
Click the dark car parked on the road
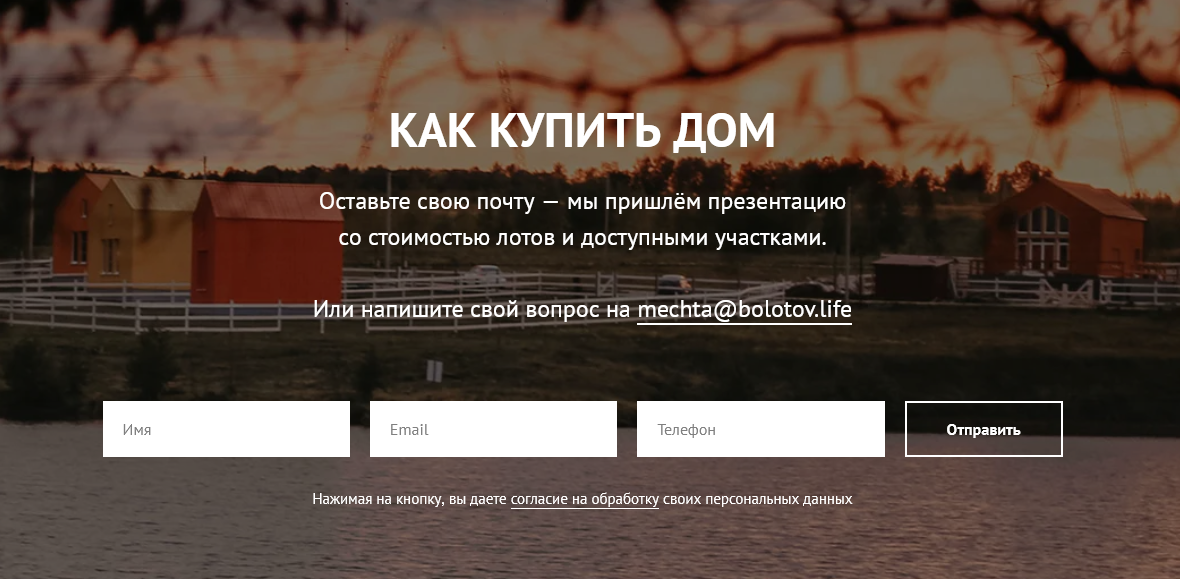click(673, 284)
